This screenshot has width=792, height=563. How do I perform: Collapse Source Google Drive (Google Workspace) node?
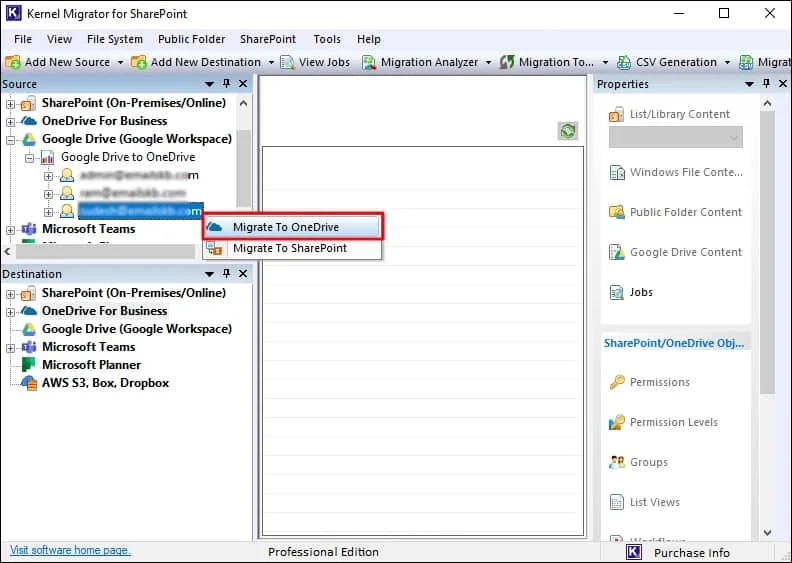[x=10, y=140]
